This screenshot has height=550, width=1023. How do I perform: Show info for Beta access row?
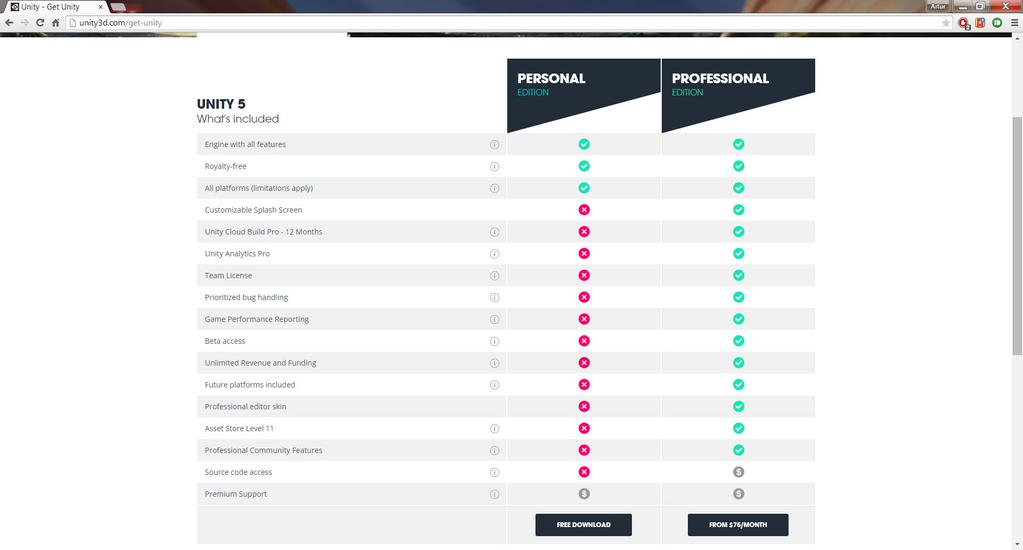click(495, 341)
